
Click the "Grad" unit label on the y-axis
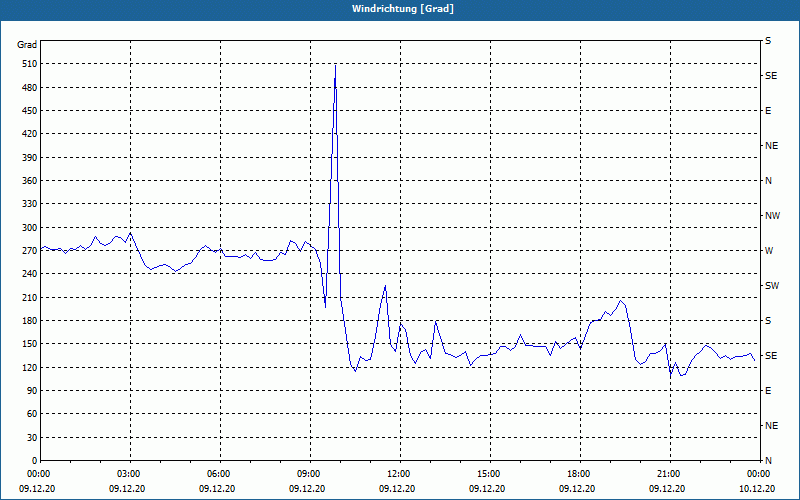point(27,45)
